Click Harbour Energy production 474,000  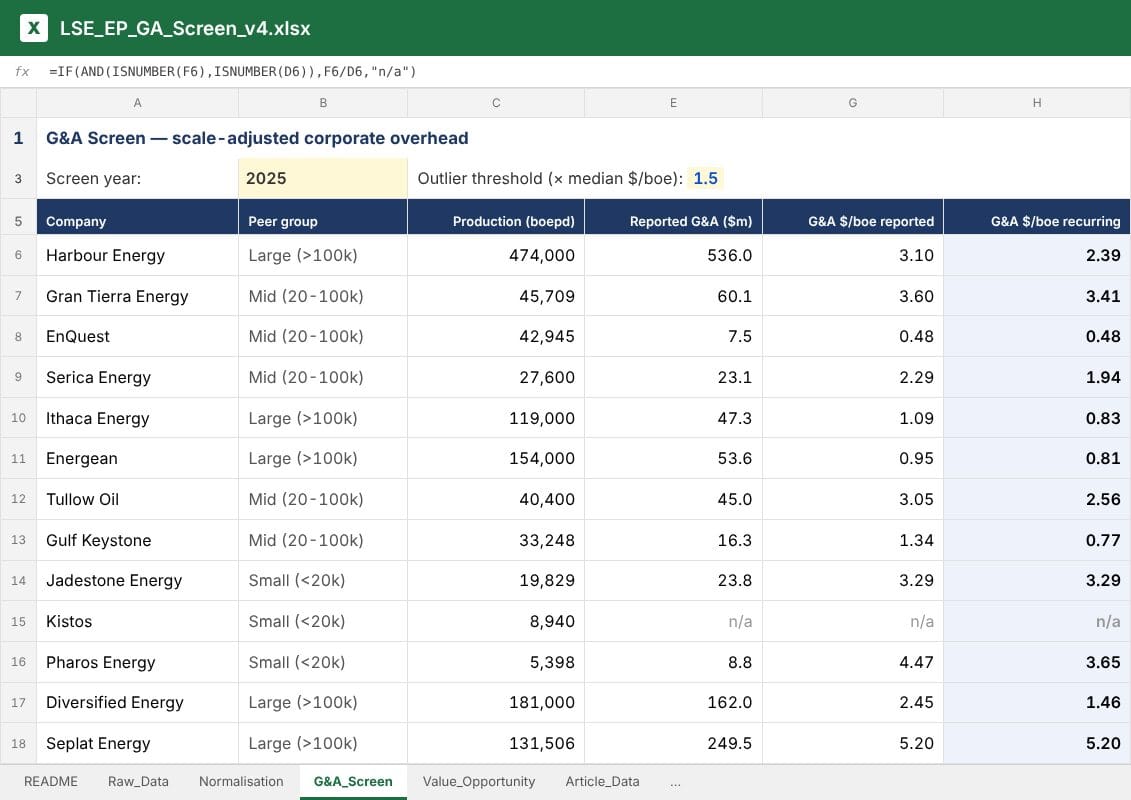496,255
